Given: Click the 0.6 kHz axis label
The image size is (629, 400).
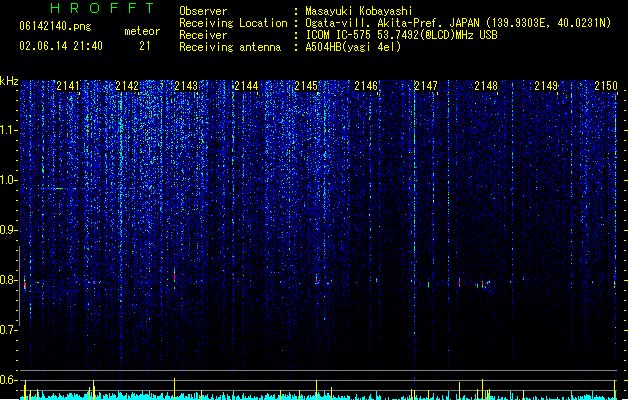Looking at the screenshot, I should coord(9,380).
